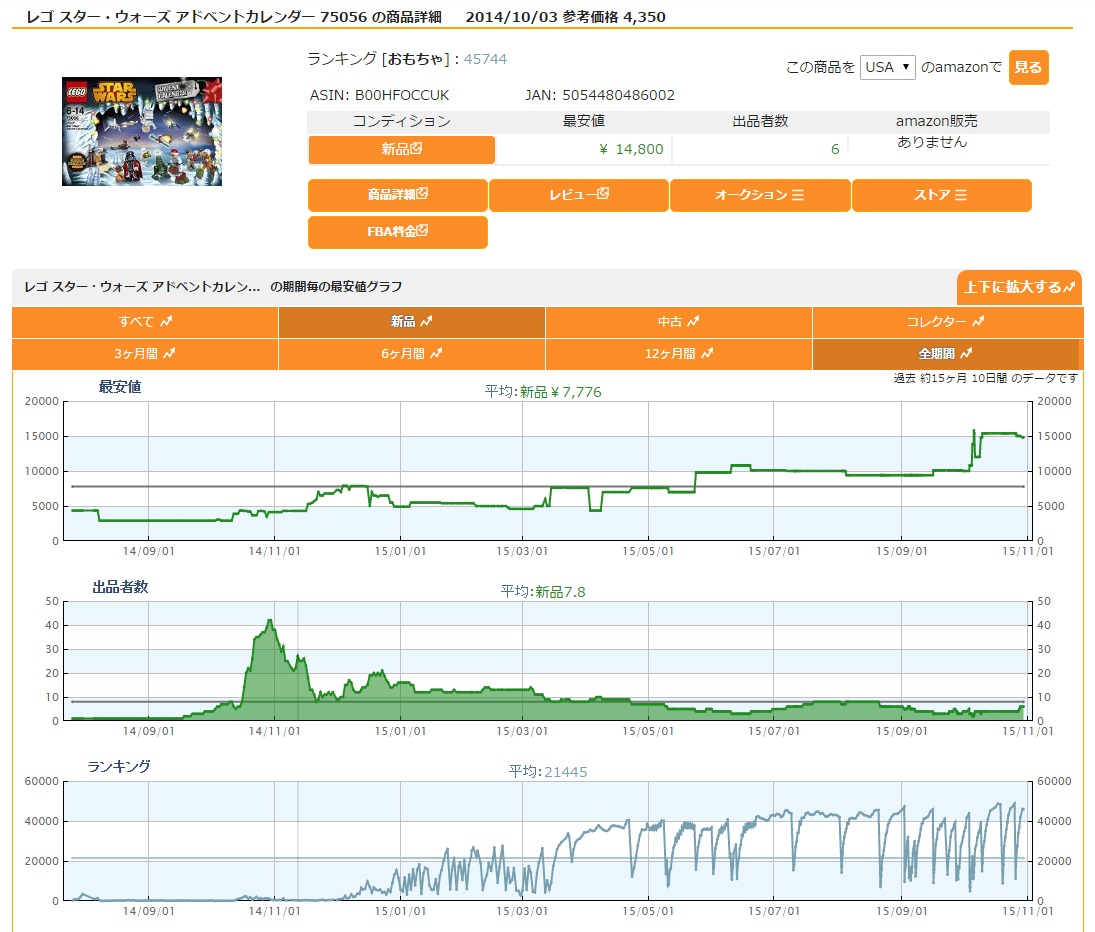Viewport: 1095px width, 932px height.
Task: Click the chart icon on 中古 tab
Action: click(x=693, y=321)
